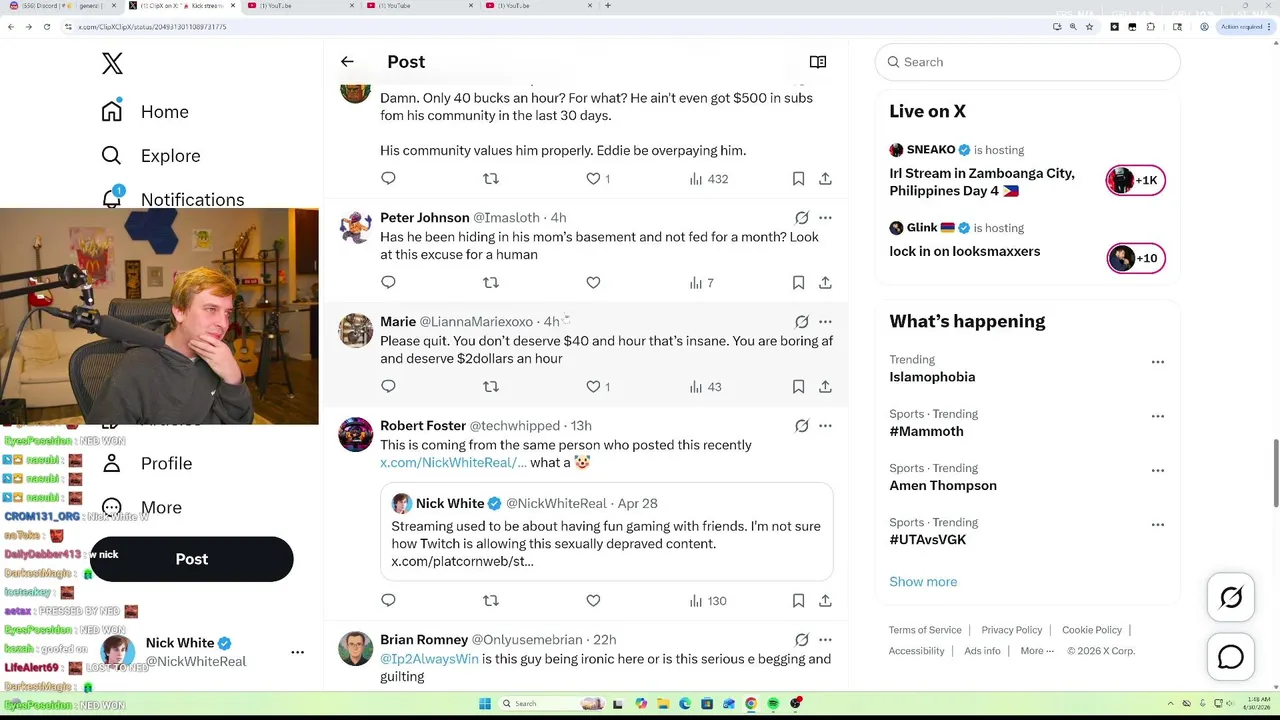Open the Spotify icon in the taskbar
This screenshot has height=720, width=1280.
pyautogui.click(x=773, y=704)
